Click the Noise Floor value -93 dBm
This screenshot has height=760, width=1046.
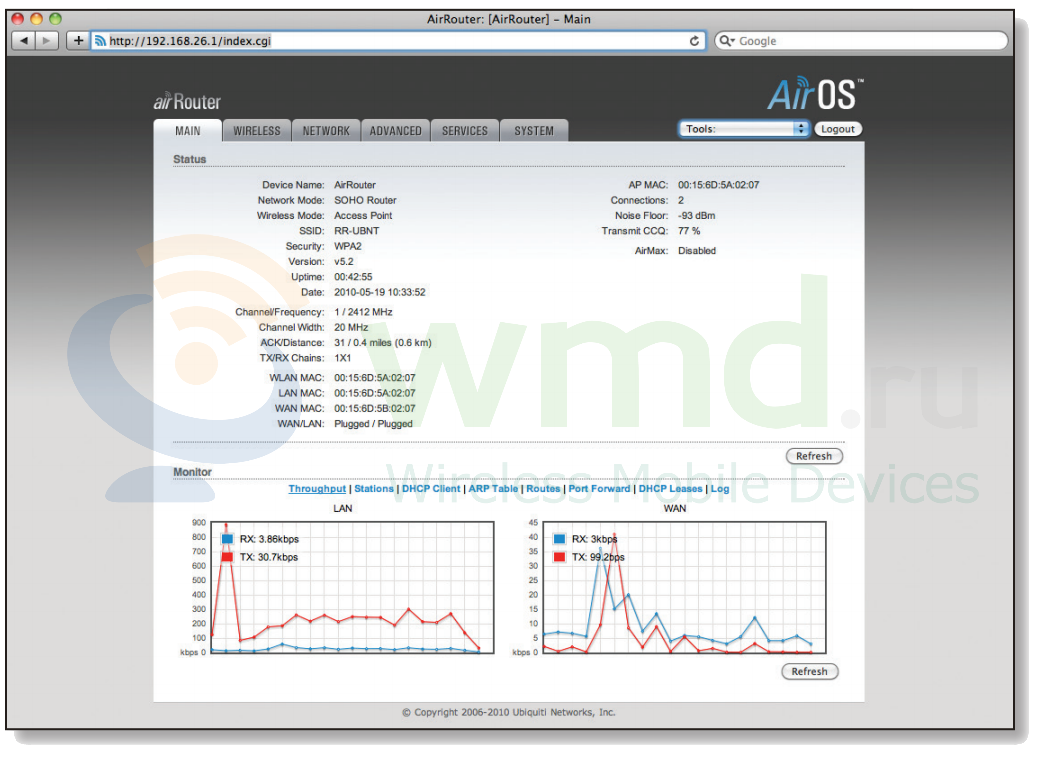[x=696, y=216]
